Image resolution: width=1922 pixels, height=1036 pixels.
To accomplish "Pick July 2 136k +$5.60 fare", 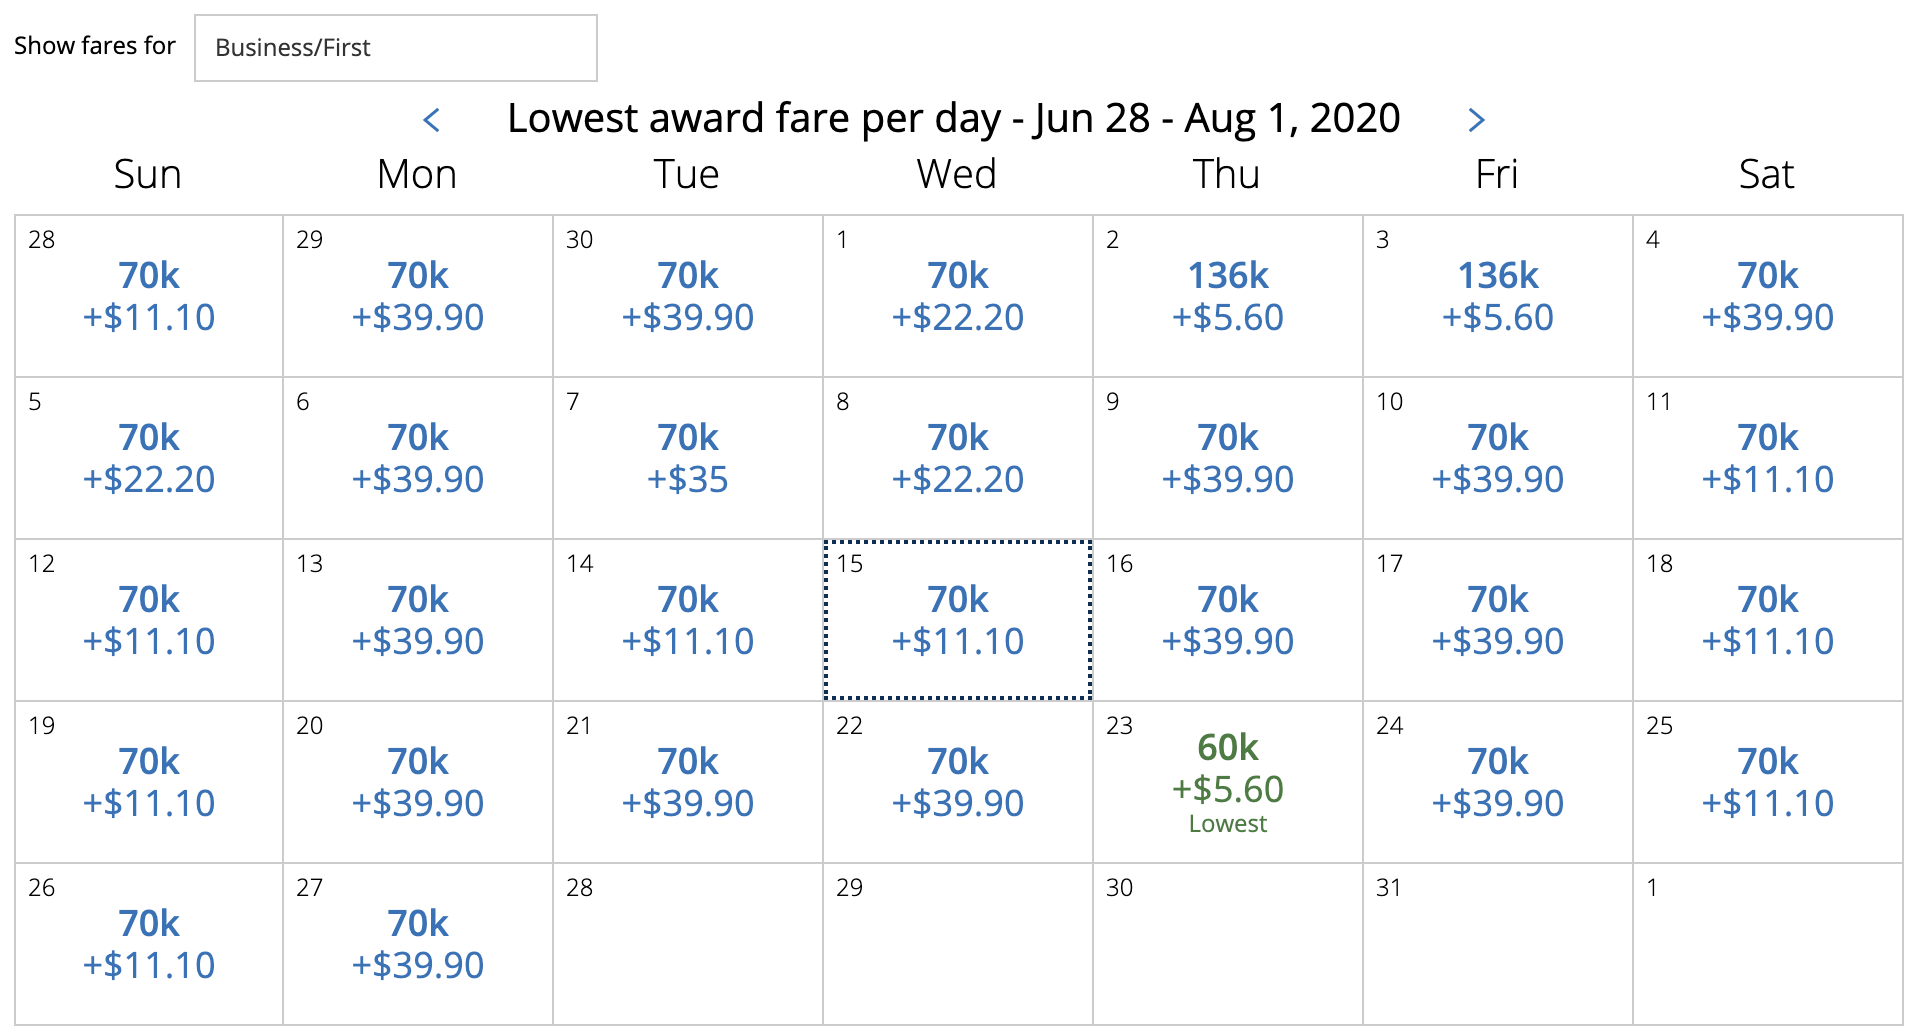I will 1228,296.
